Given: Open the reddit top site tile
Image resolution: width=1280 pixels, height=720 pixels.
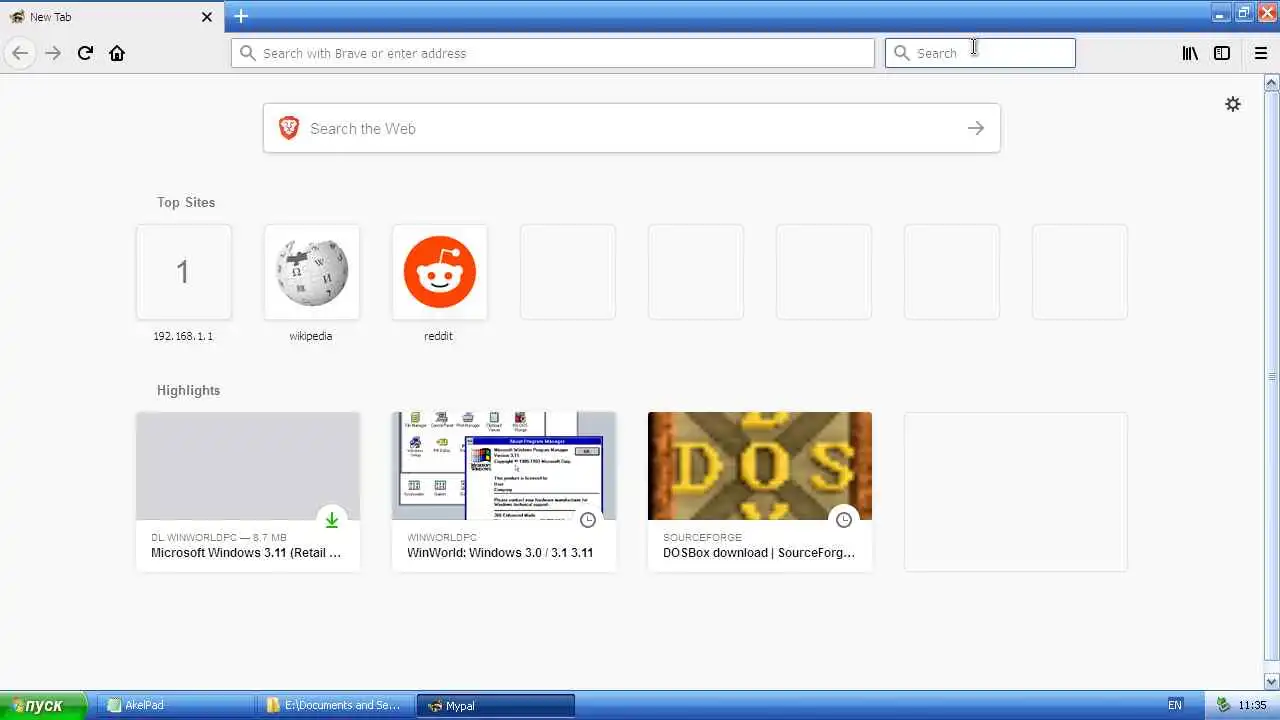Looking at the screenshot, I should pos(439,272).
